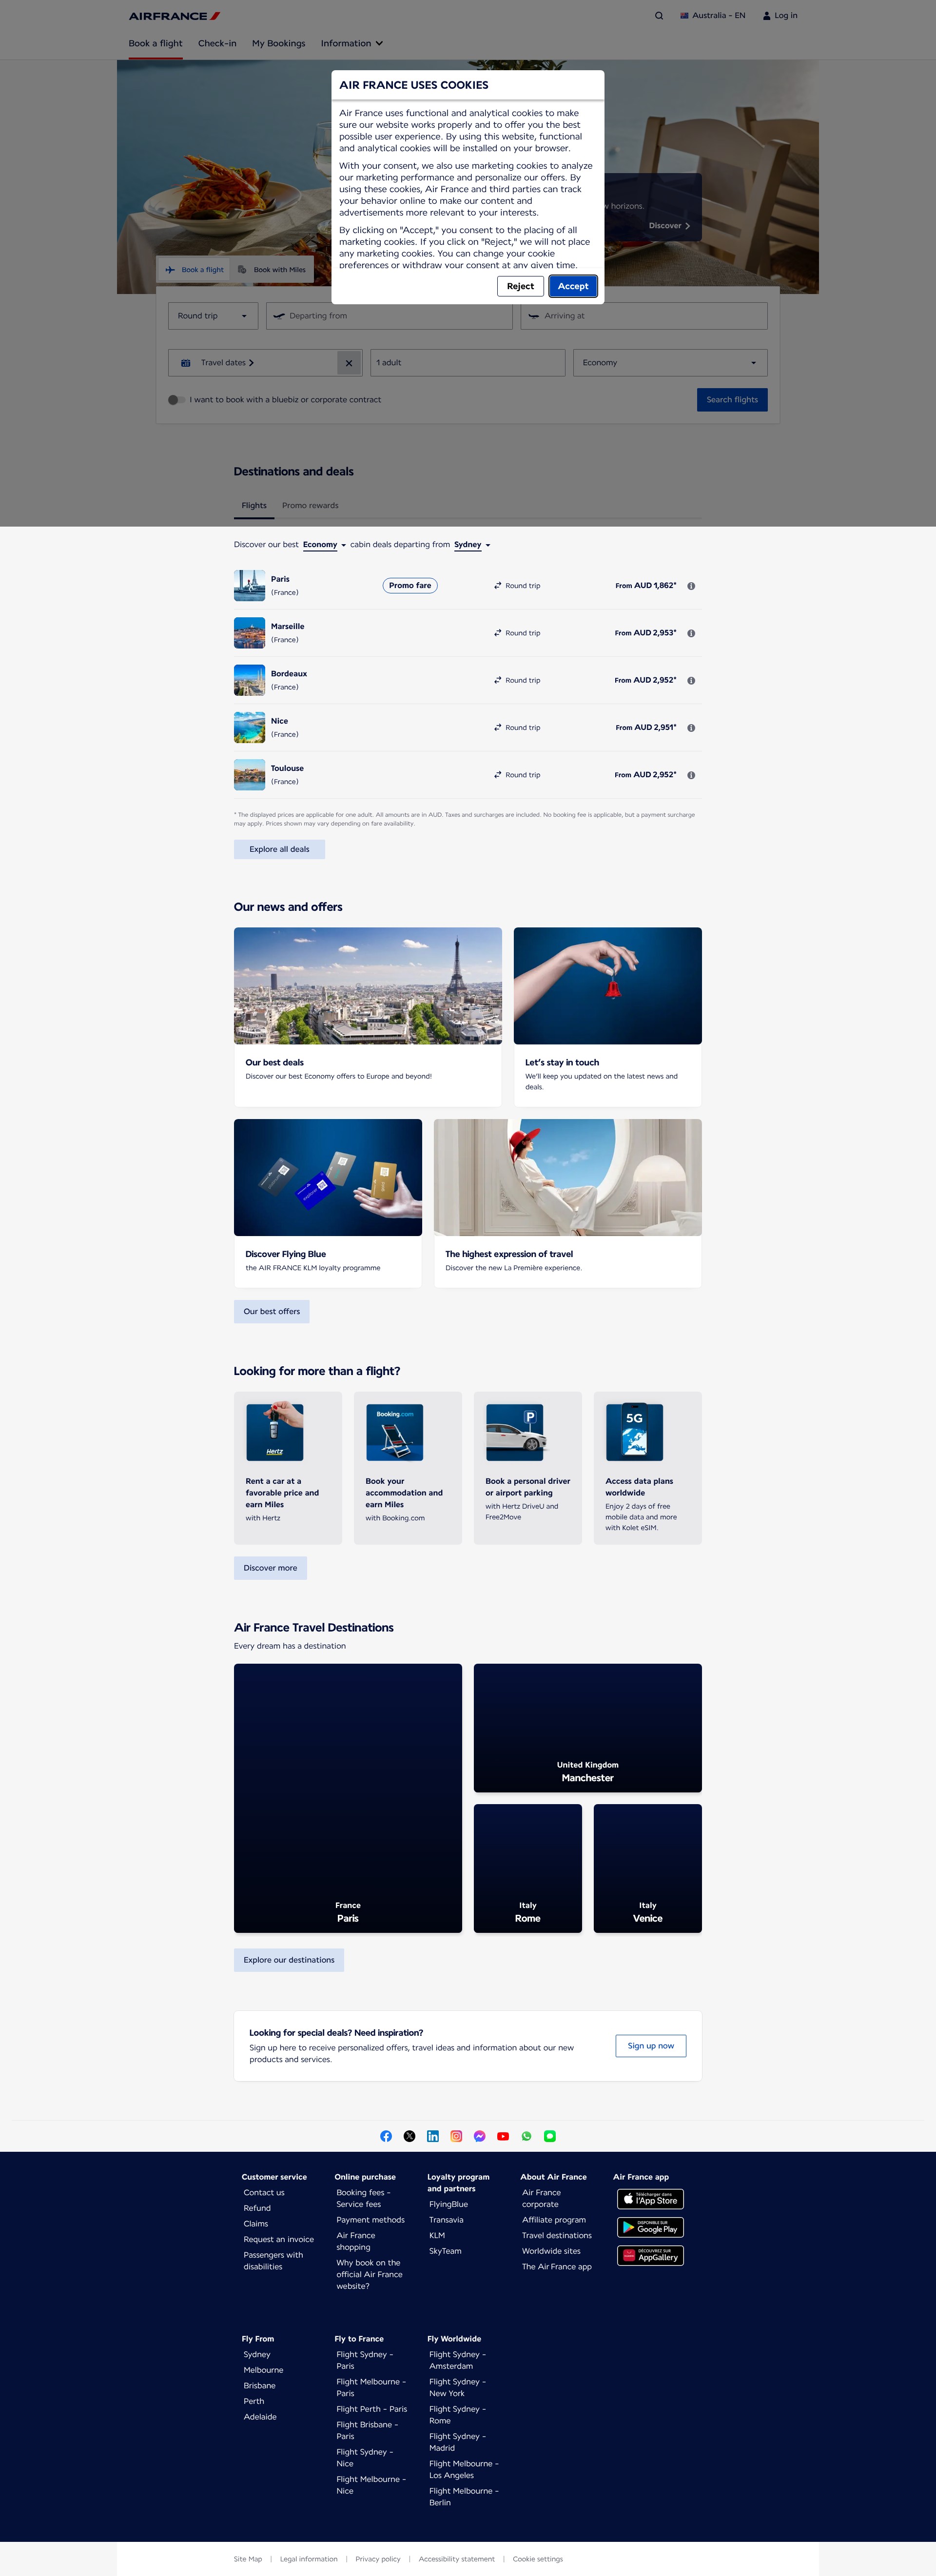Screen dimensions: 936x2576
Task: Change Economy cabin in deals filter
Action: (x=325, y=545)
